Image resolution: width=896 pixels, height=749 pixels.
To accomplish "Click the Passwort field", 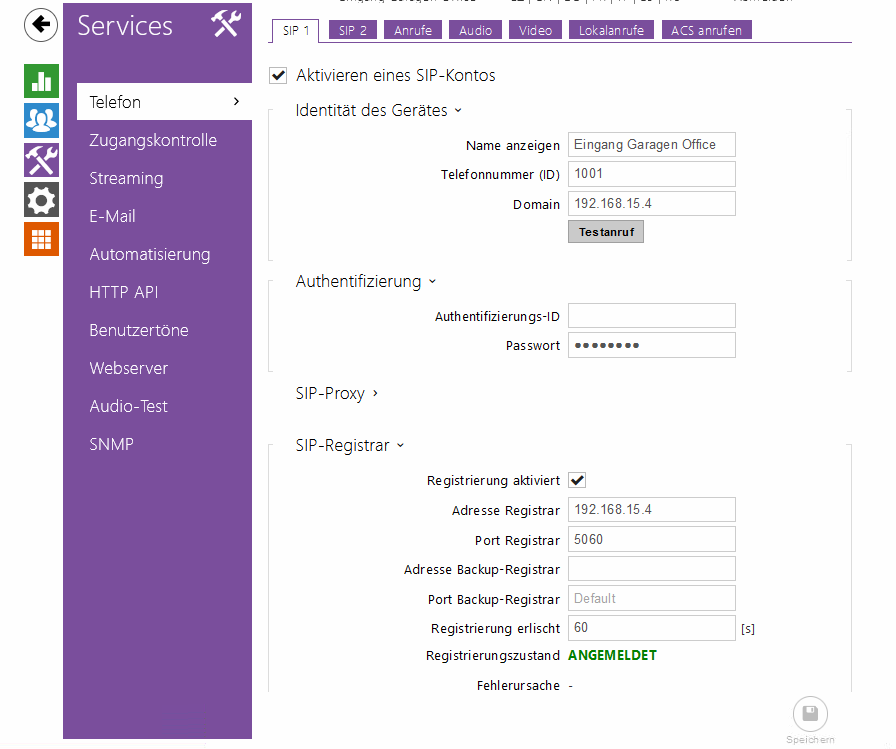I will point(651,345).
